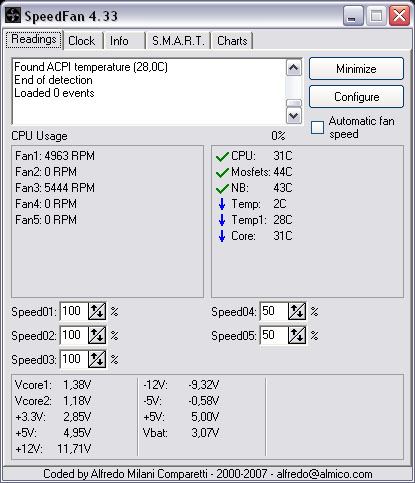Viewport: 415px width, 483px height.
Task: Click the blue down arrow beside Temp 2C
Action: 222,204
